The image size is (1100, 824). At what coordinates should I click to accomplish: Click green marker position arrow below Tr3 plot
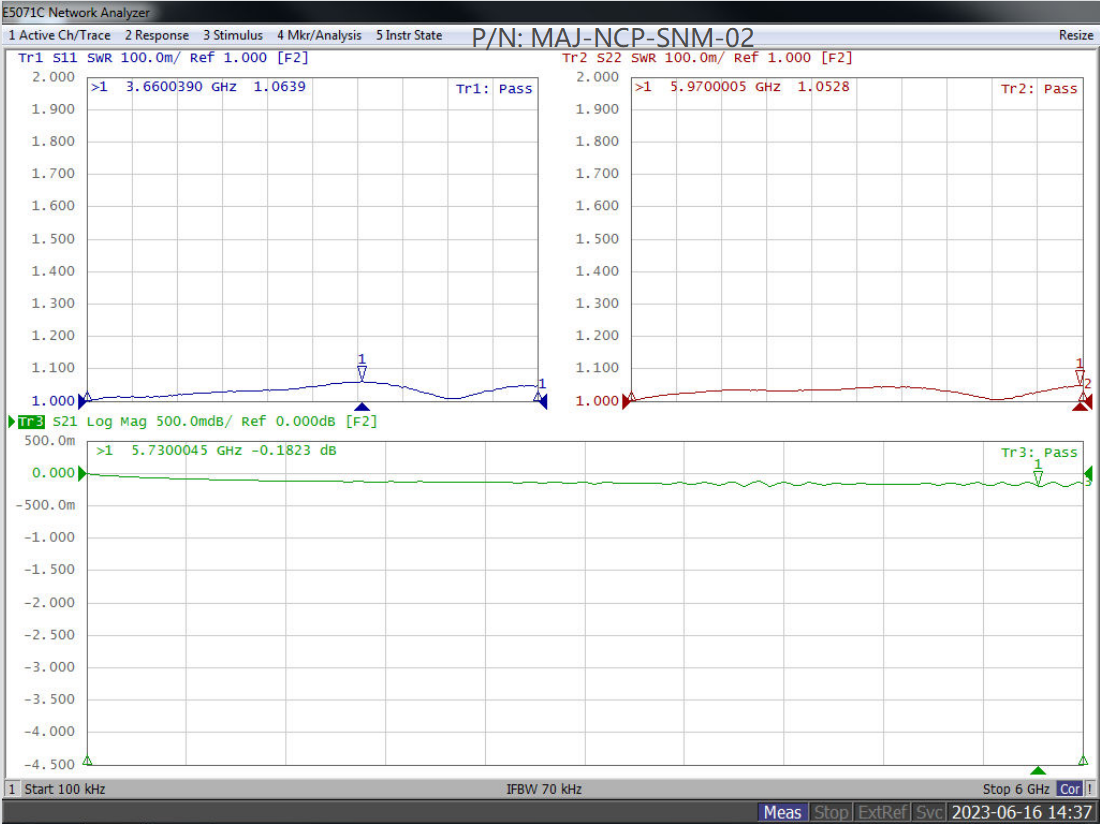[1038, 770]
